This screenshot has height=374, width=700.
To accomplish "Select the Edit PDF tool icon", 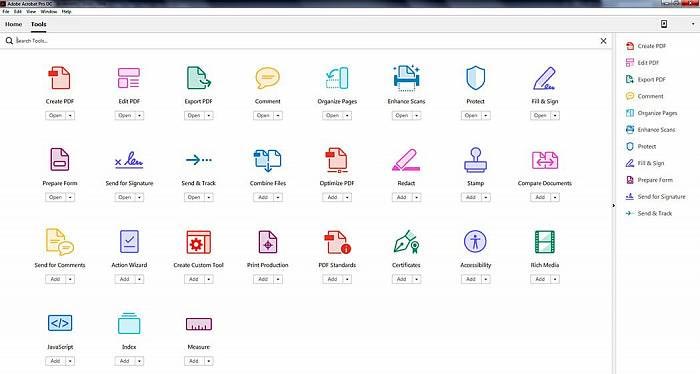I will 129,78.
